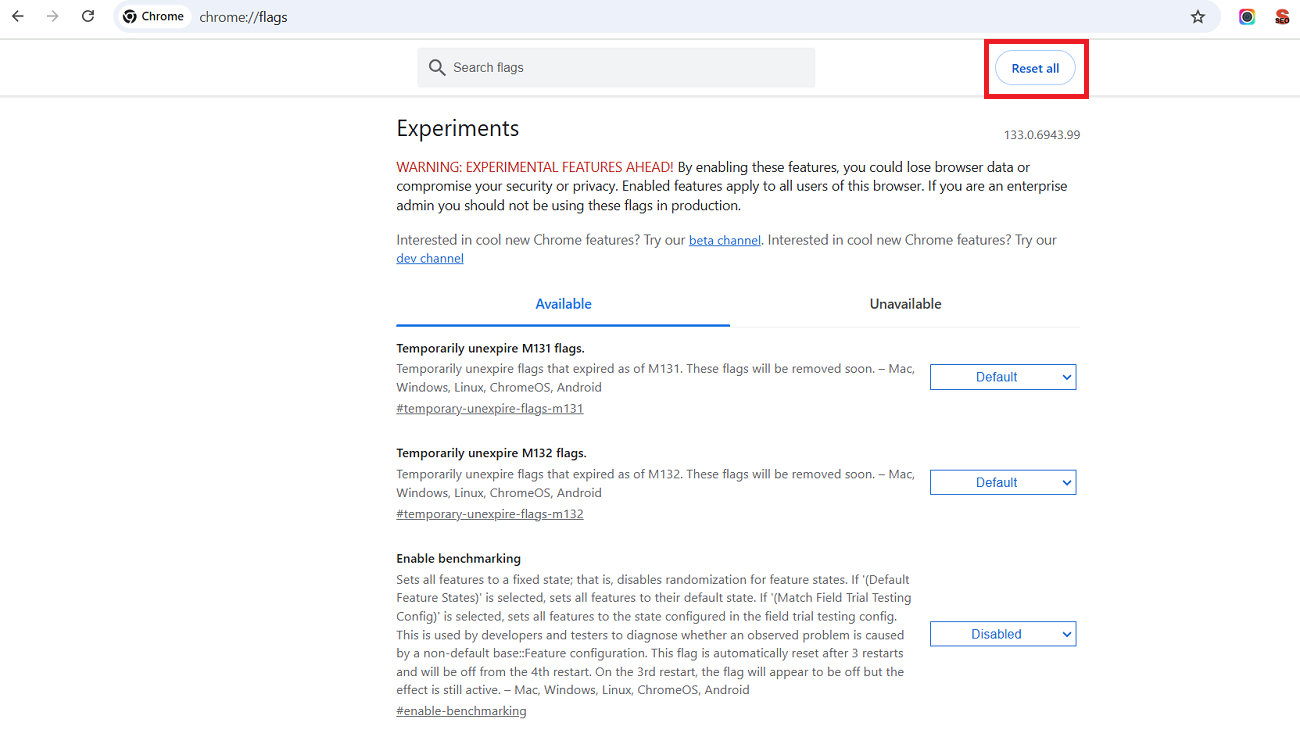Open the dev channel link
This screenshot has height=730, width=1300.
(x=429, y=257)
